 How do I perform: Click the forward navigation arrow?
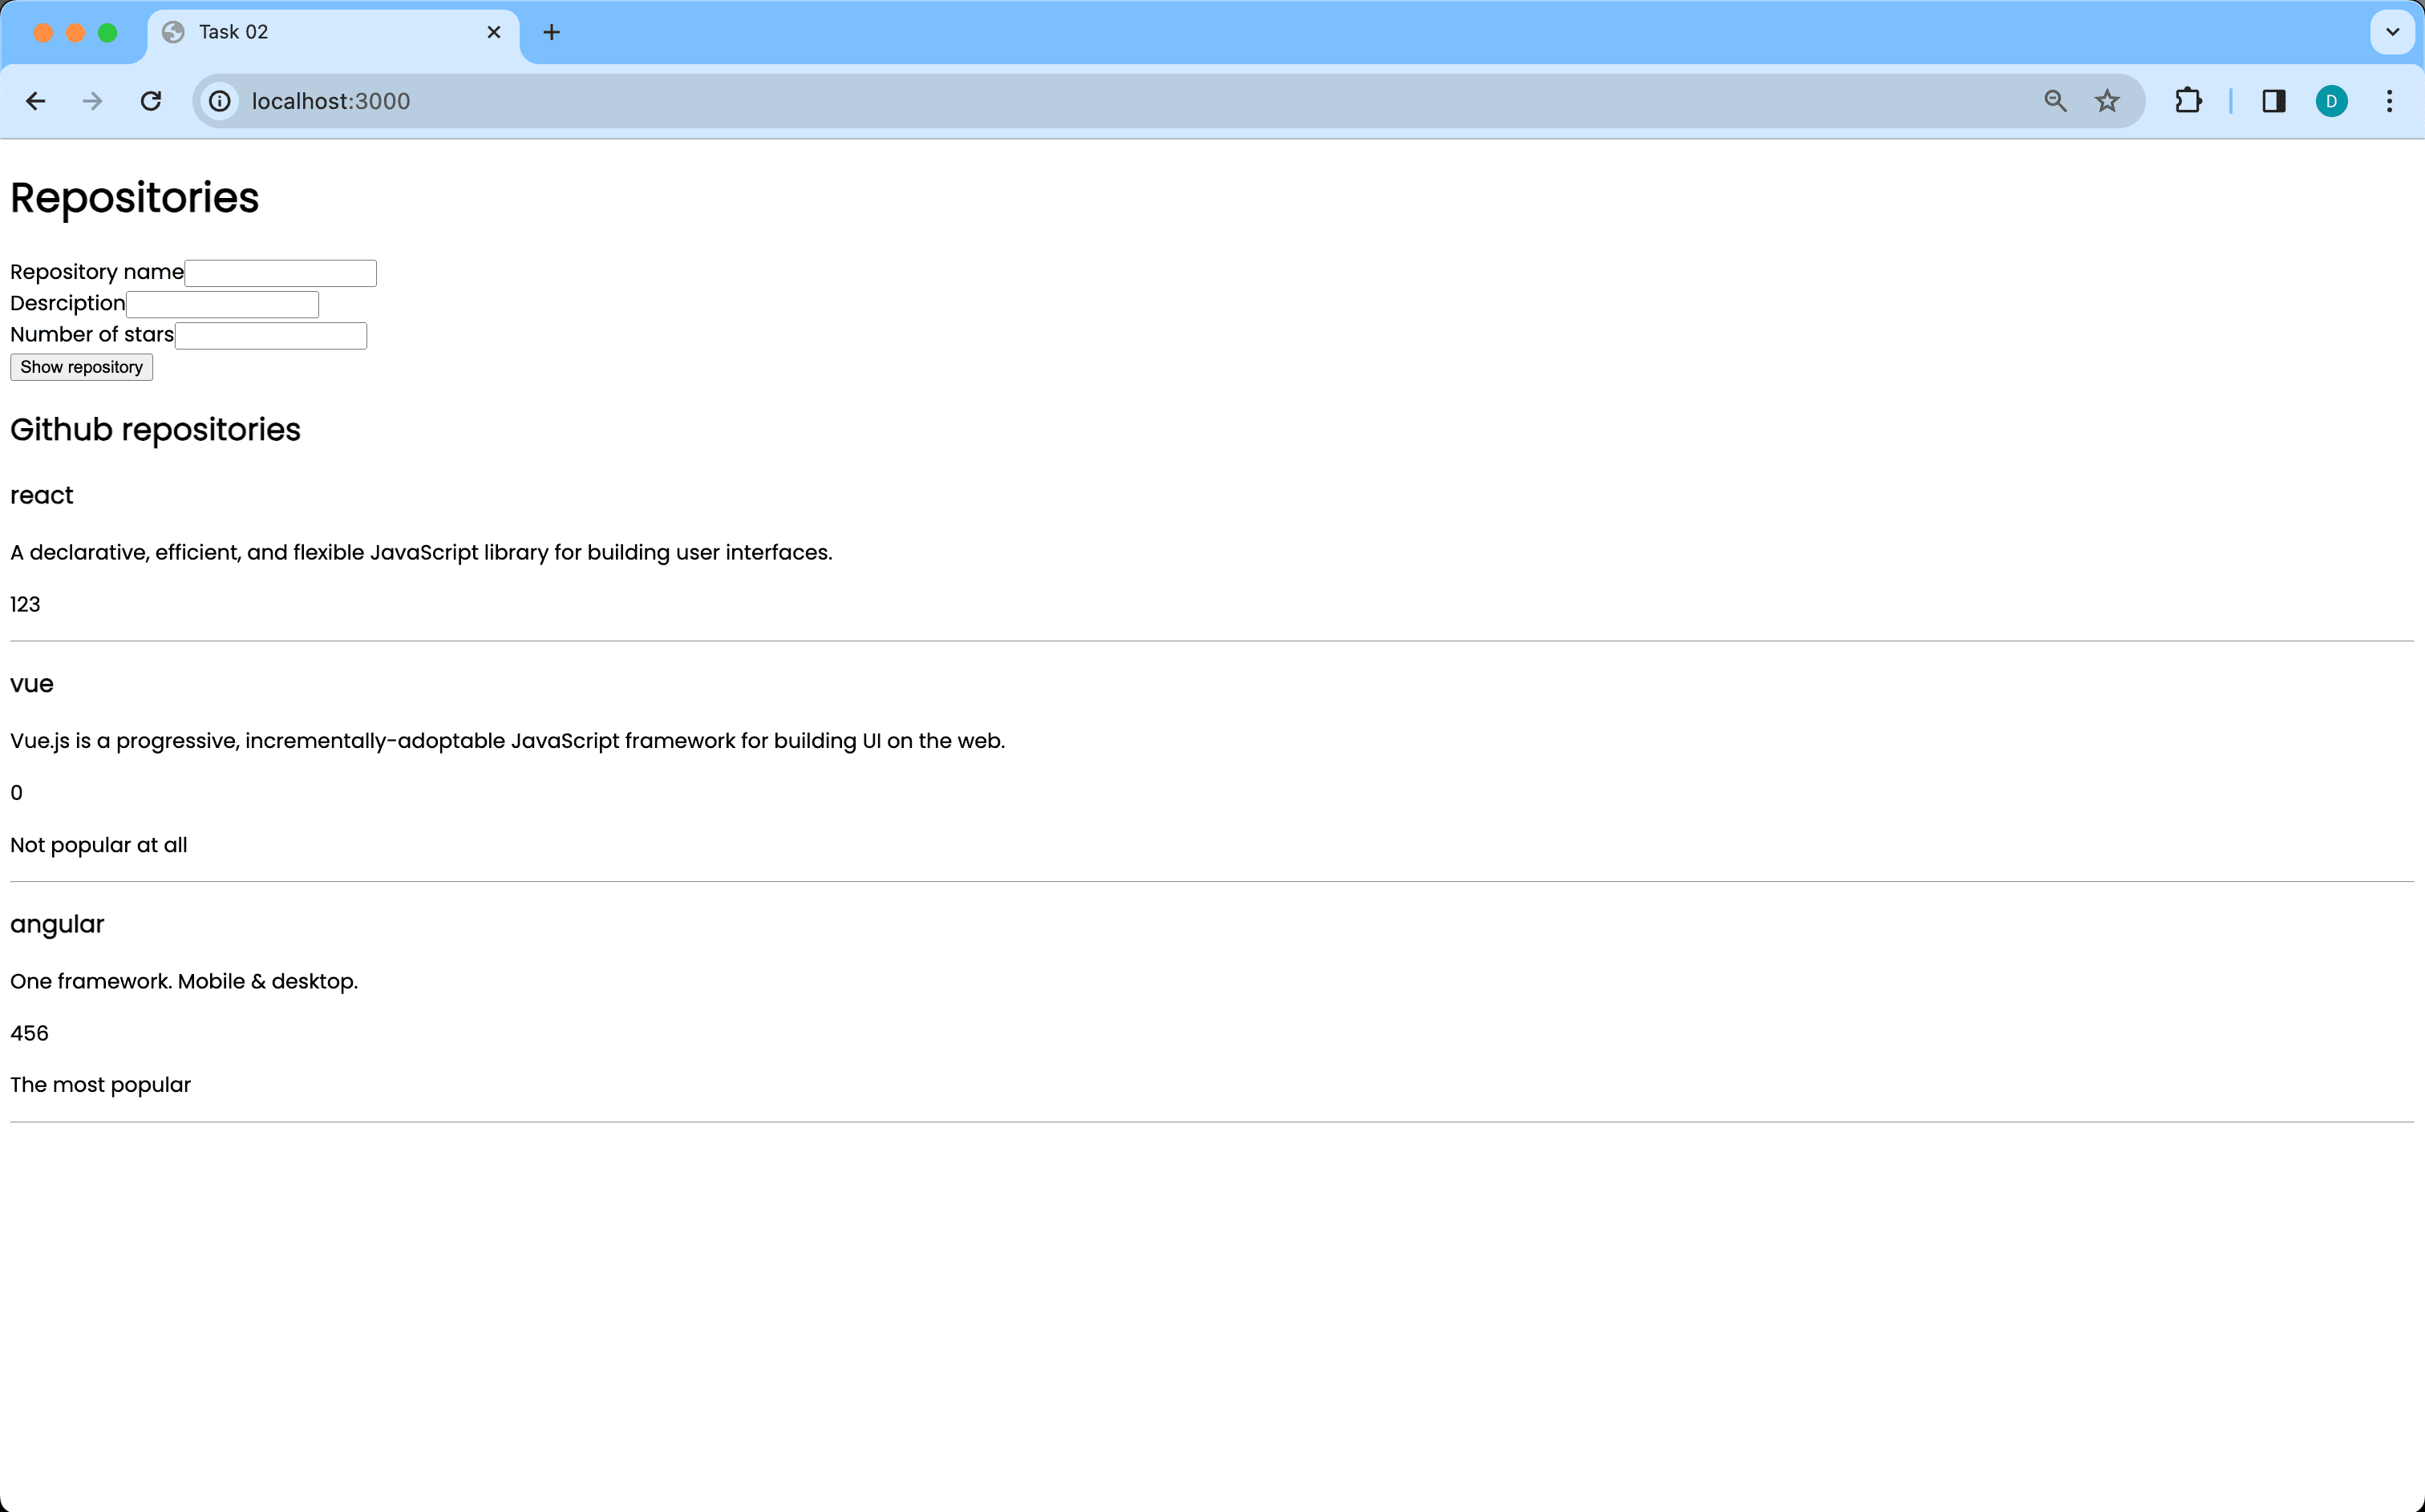pos(93,101)
